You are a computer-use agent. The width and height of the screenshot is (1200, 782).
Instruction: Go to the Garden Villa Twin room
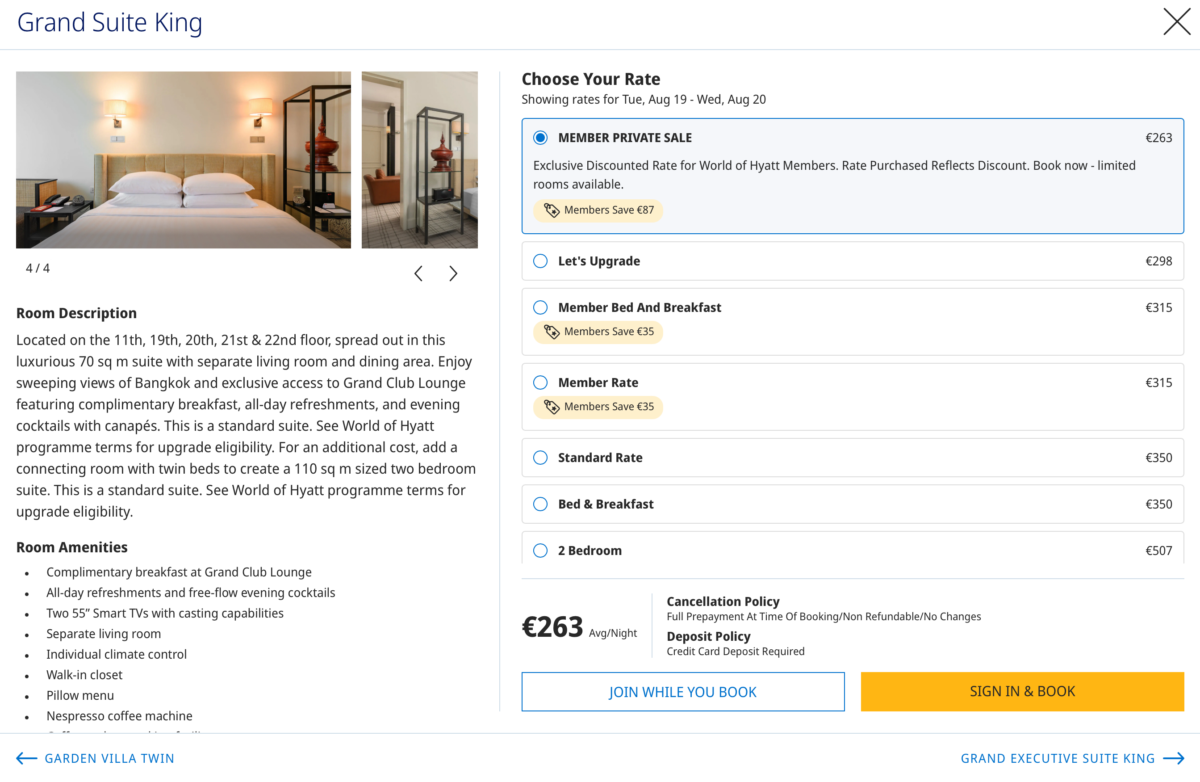[109, 759]
